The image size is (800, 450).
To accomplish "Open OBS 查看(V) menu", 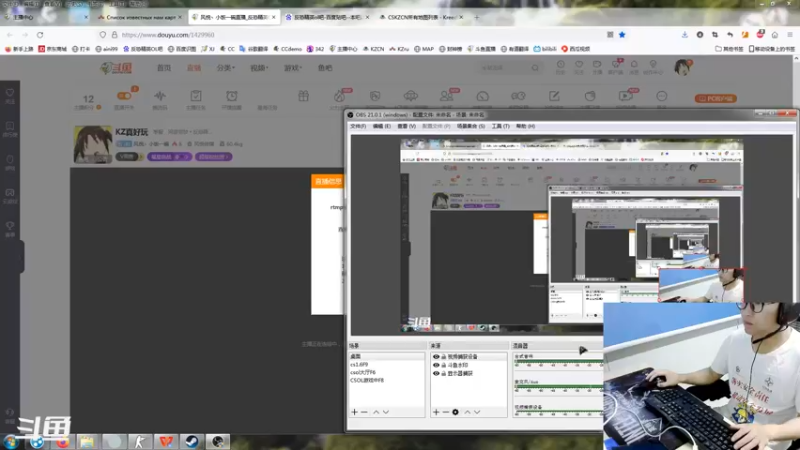I will [407, 126].
